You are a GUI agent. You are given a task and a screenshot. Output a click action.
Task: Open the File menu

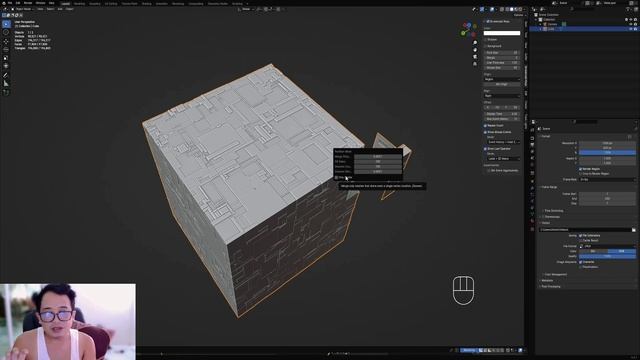tap(11, 3)
